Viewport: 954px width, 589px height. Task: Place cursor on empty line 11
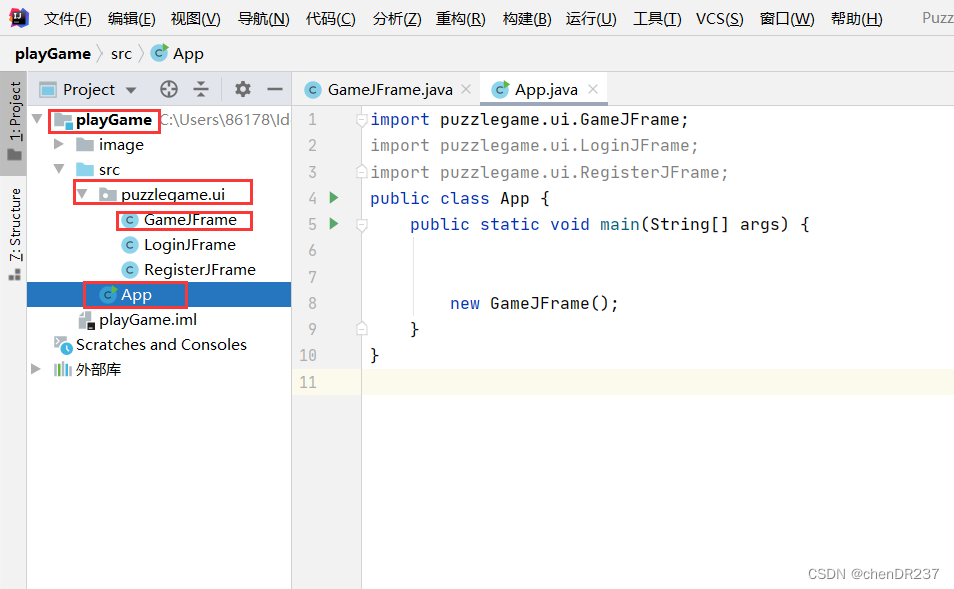pos(657,383)
